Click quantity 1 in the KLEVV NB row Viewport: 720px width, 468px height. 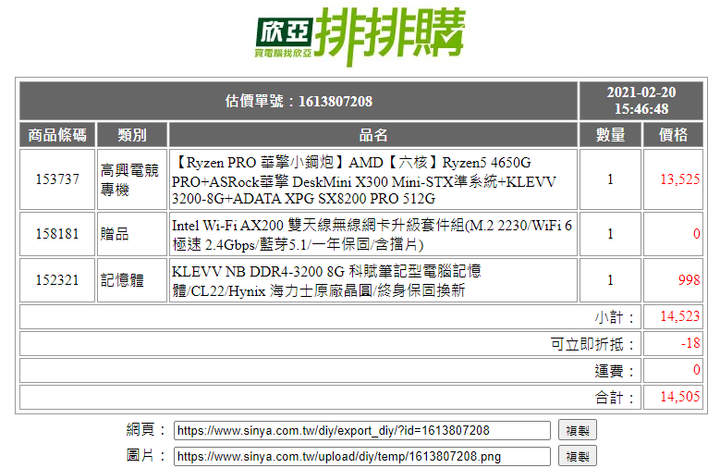pyautogui.click(x=610, y=280)
